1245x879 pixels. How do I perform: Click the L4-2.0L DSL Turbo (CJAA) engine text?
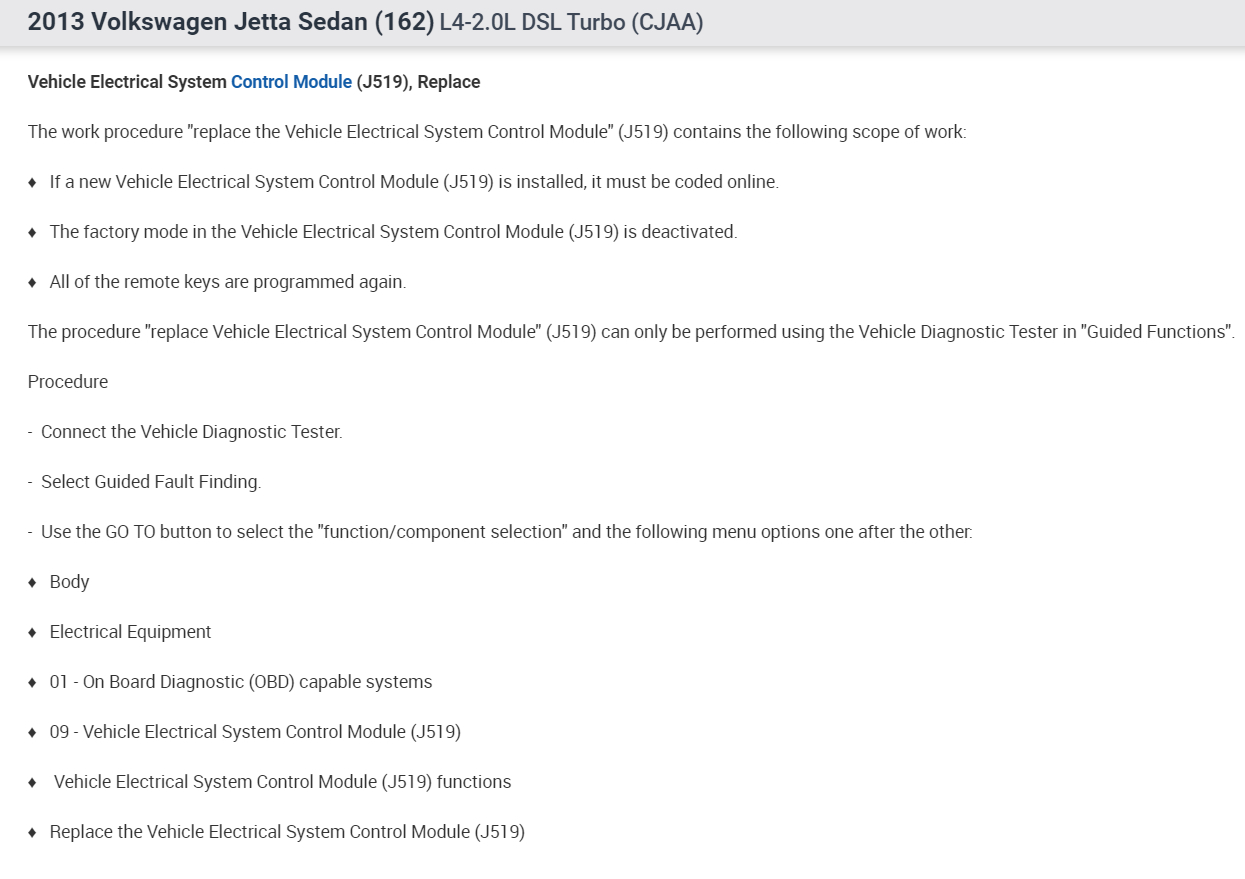(571, 23)
